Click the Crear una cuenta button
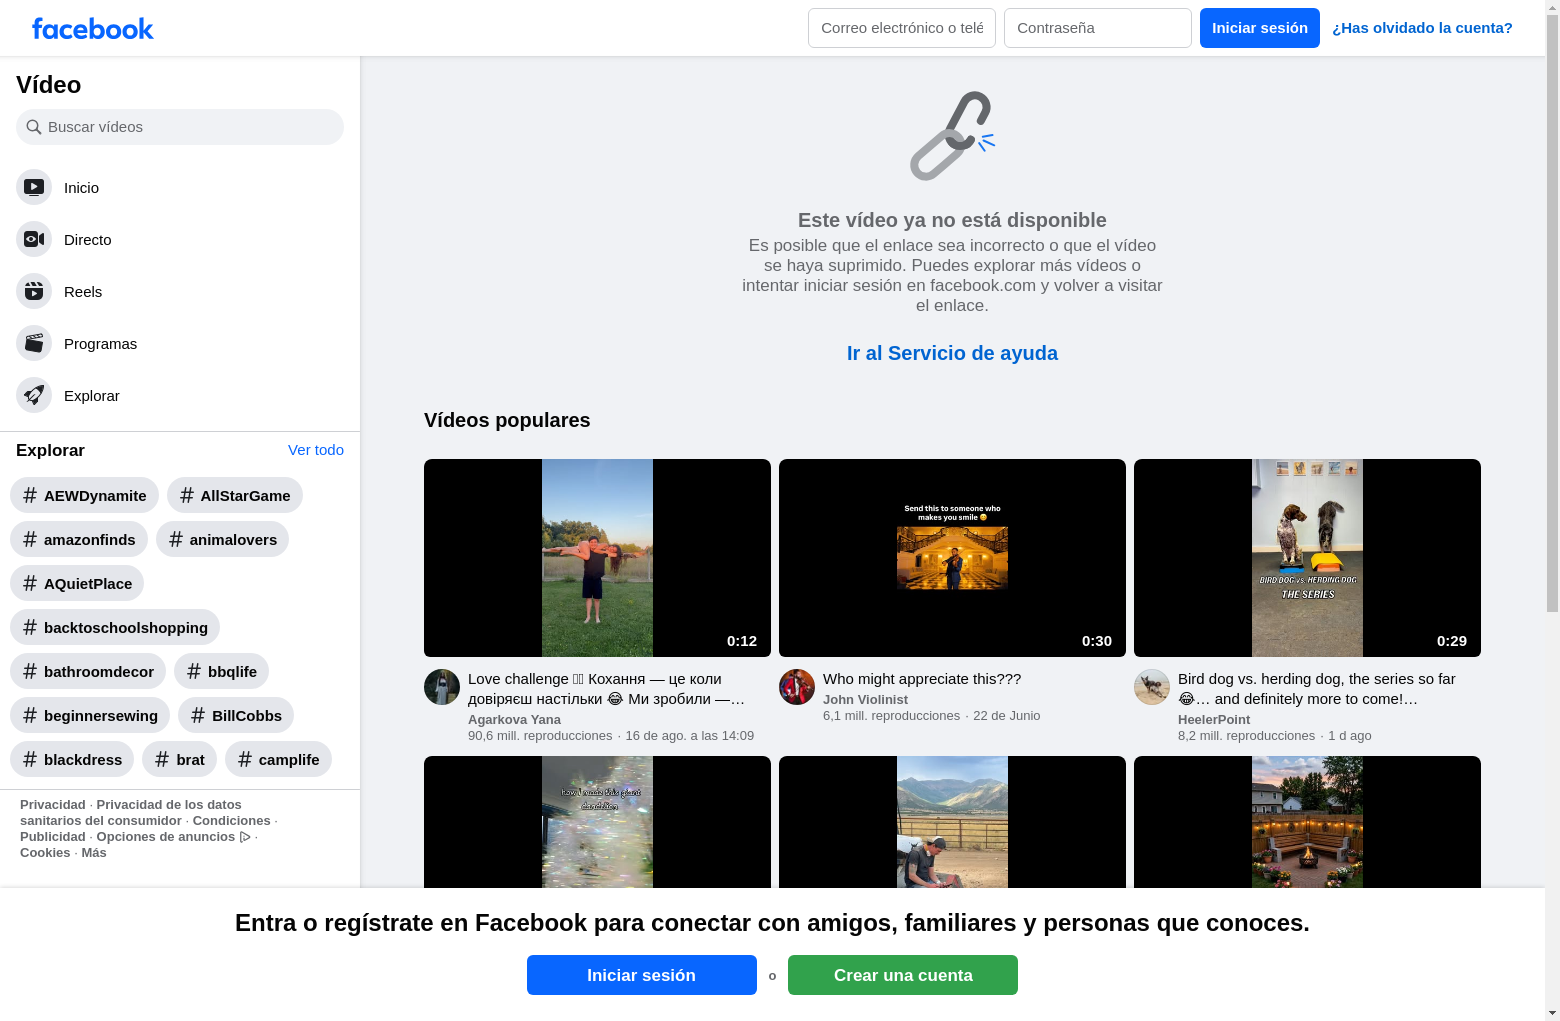Viewport: 1560px width, 1021px height. click(x=903, y=975)
